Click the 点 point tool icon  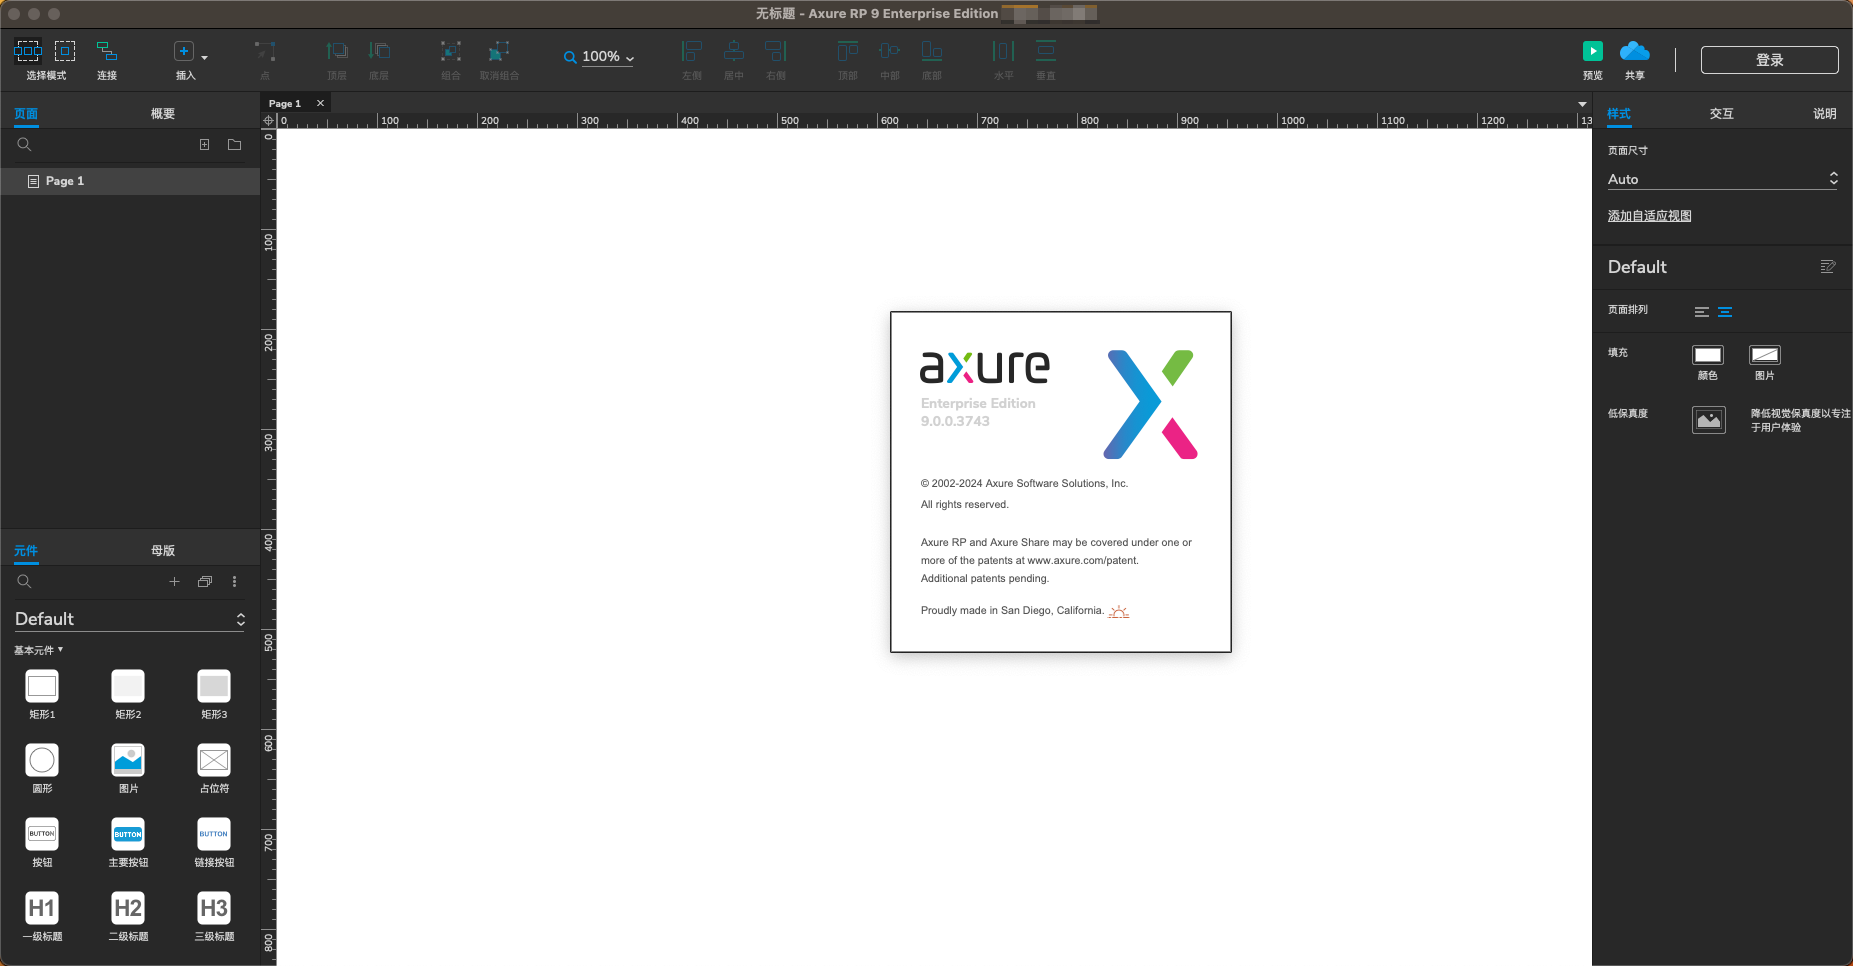click(265, 51)
